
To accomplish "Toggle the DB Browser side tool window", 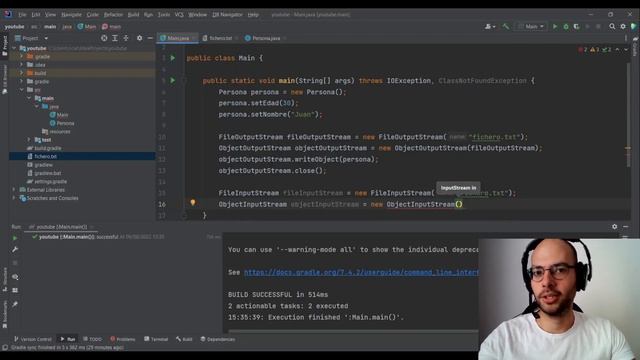I will [4, 79].
